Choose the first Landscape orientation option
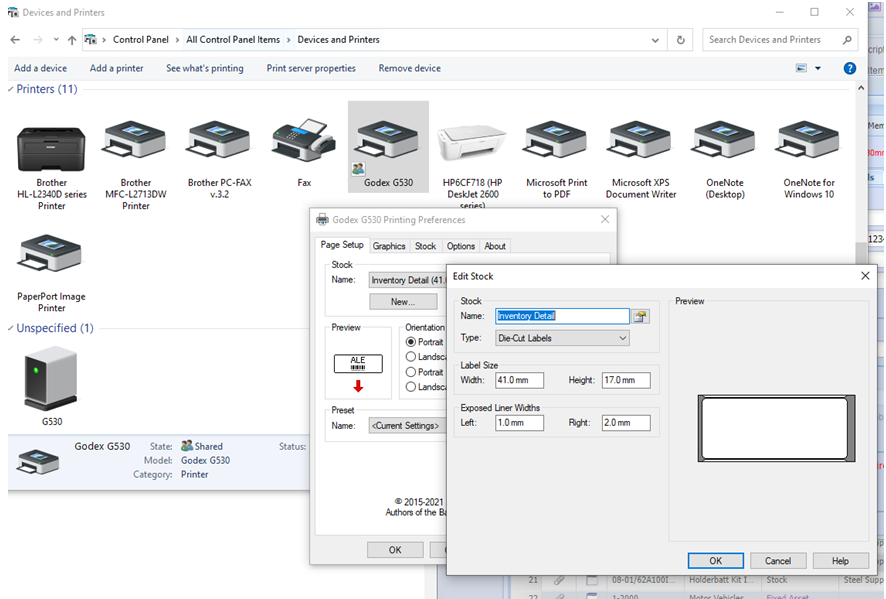Screen dimensions: 886x599 [x=411, y=357]
